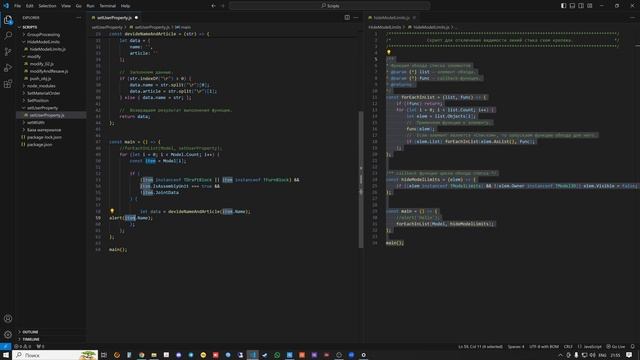This screenshot has width=640, height=360.
Task: Go forward using the navigation arrow
Action: (223, 6)
